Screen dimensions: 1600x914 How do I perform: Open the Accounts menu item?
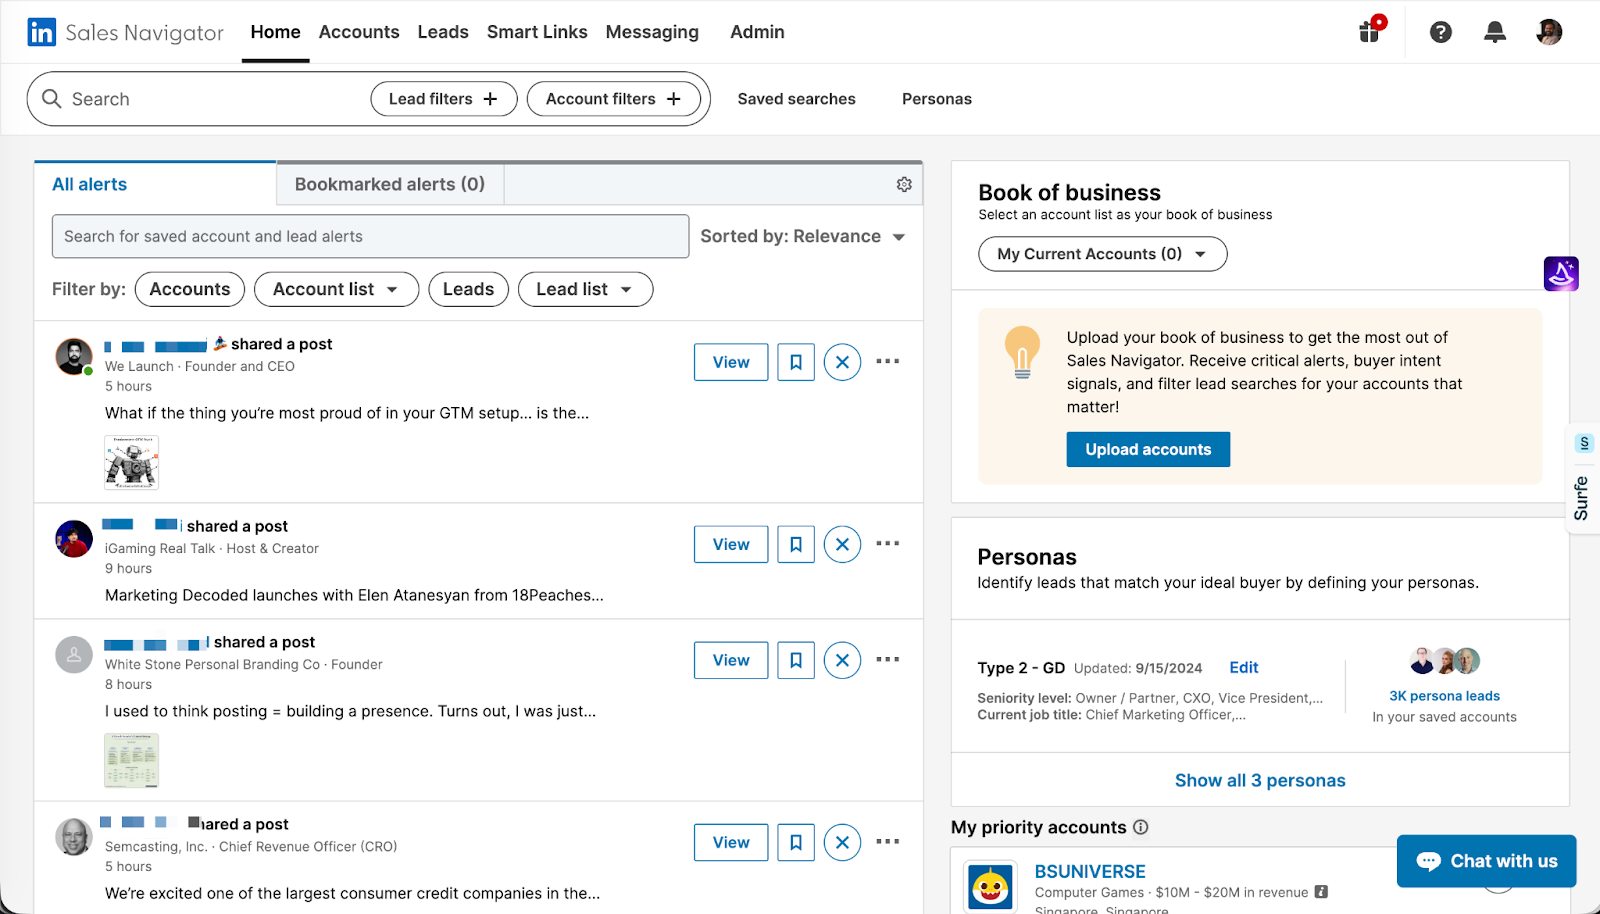[x=359, y=32]
